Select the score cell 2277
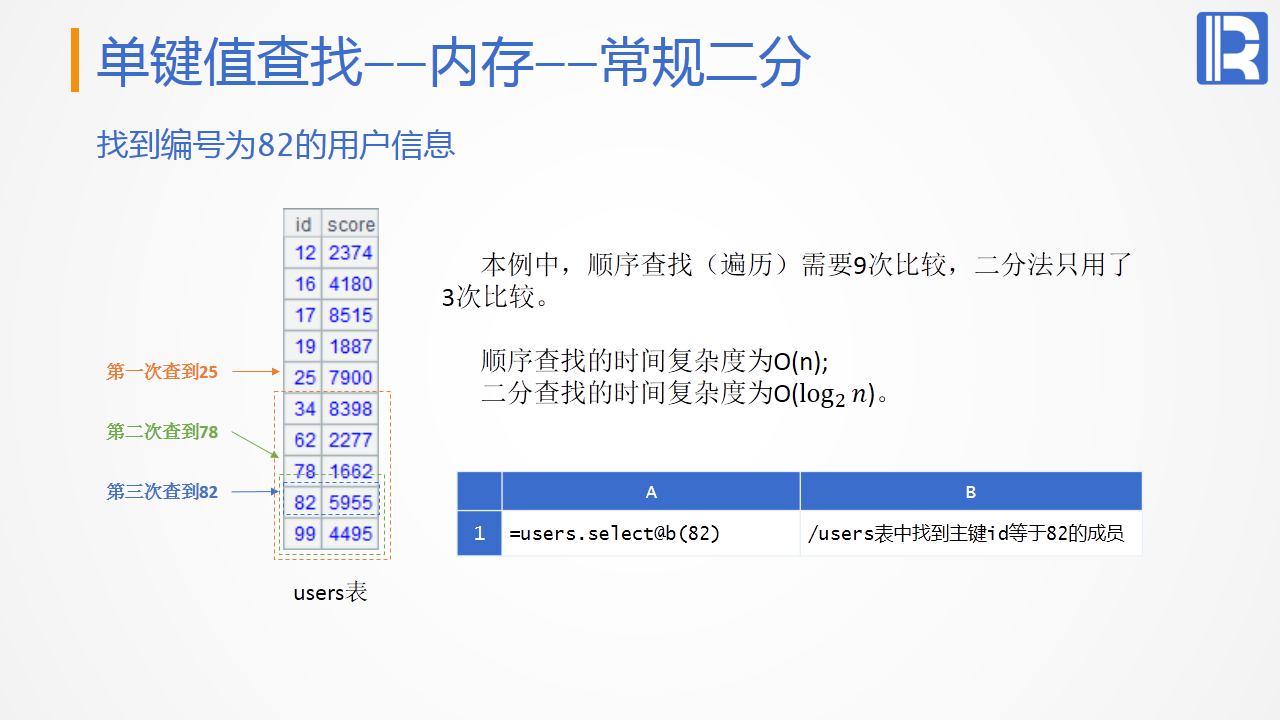 tap(351, 439)
